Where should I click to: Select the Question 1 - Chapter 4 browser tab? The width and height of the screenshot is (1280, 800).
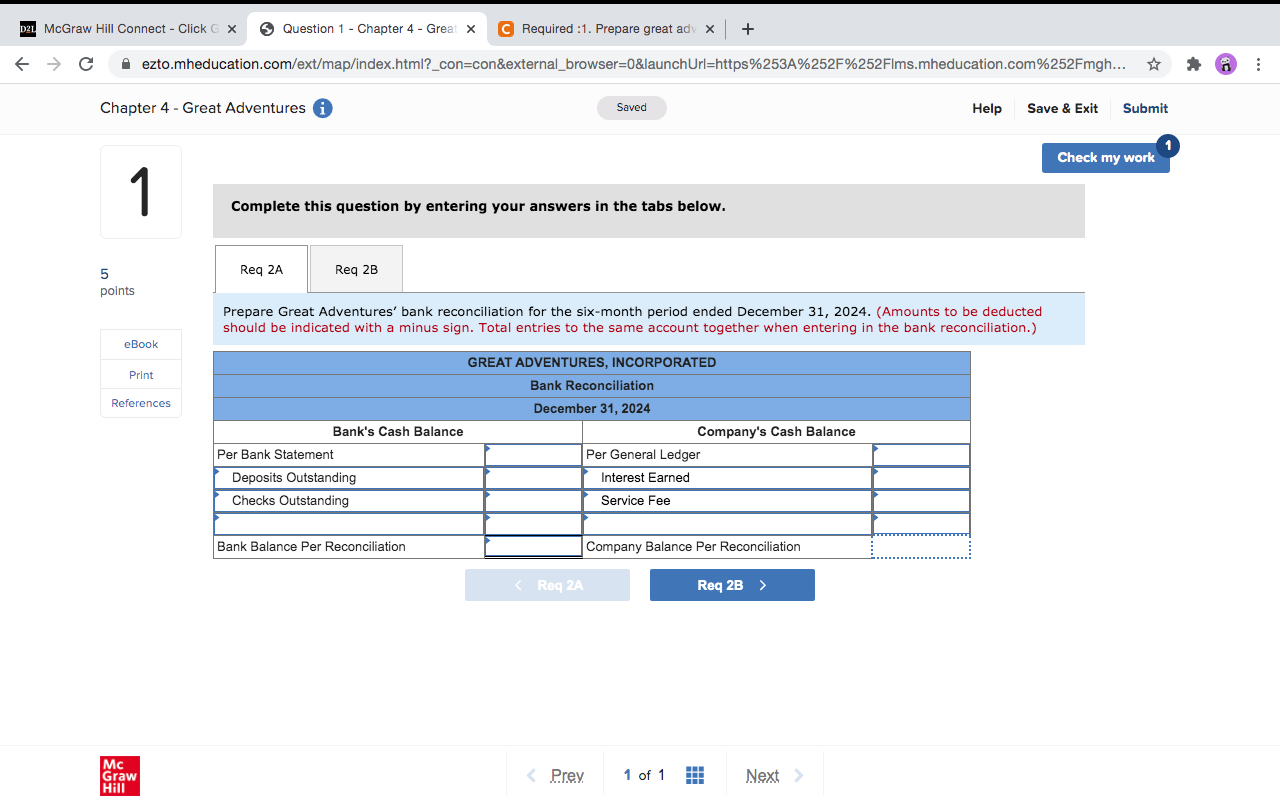(x=367, y=29)
